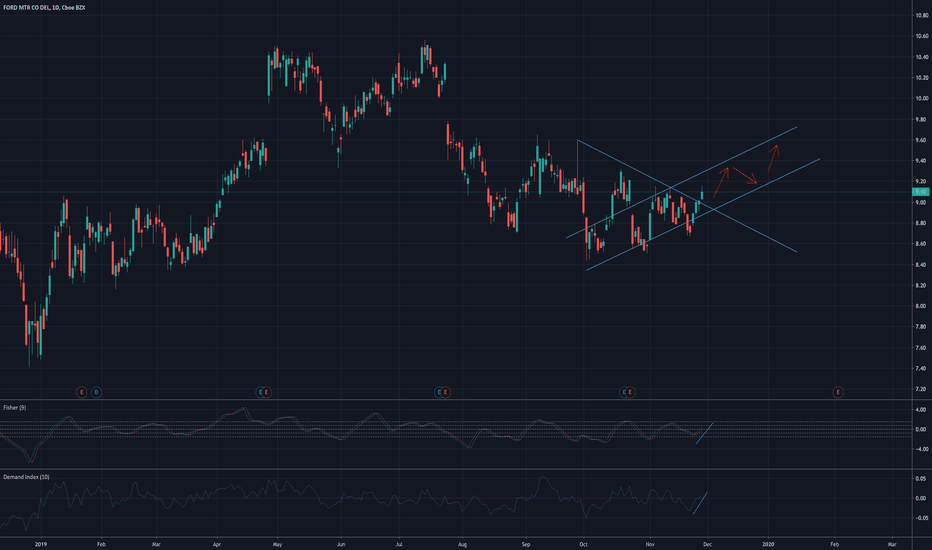Click the 8.20 price axis label

pos(922,285)
